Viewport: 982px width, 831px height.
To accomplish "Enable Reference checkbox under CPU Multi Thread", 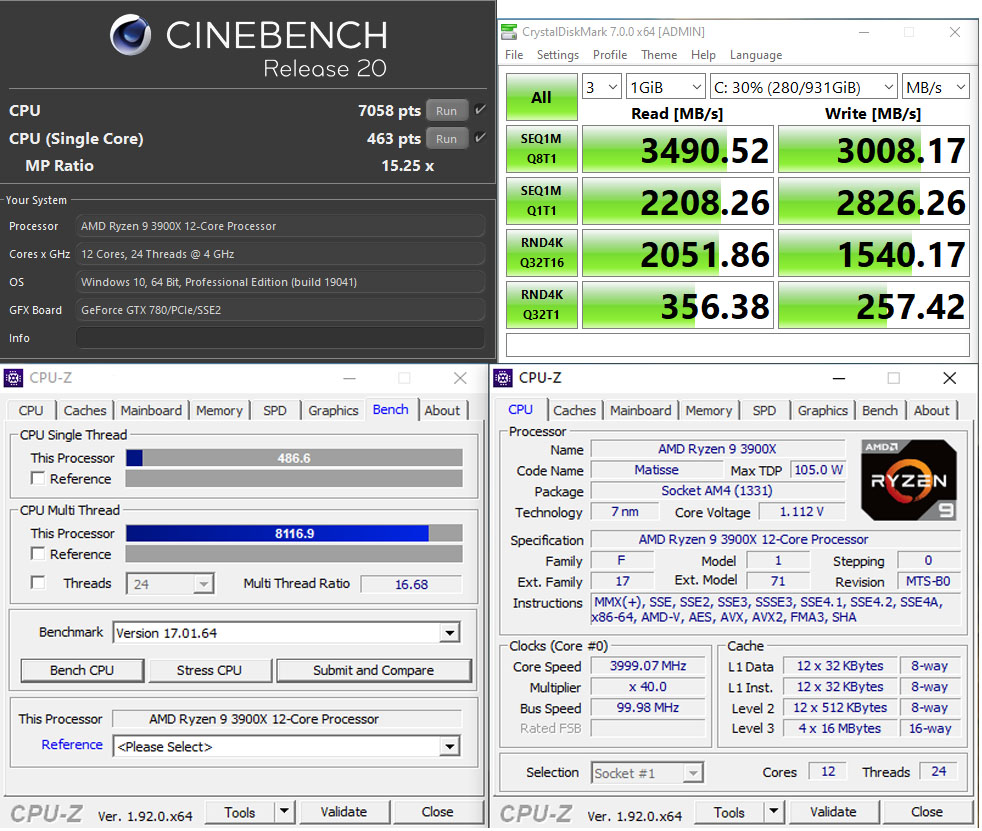I will click(x=38, y=554).
